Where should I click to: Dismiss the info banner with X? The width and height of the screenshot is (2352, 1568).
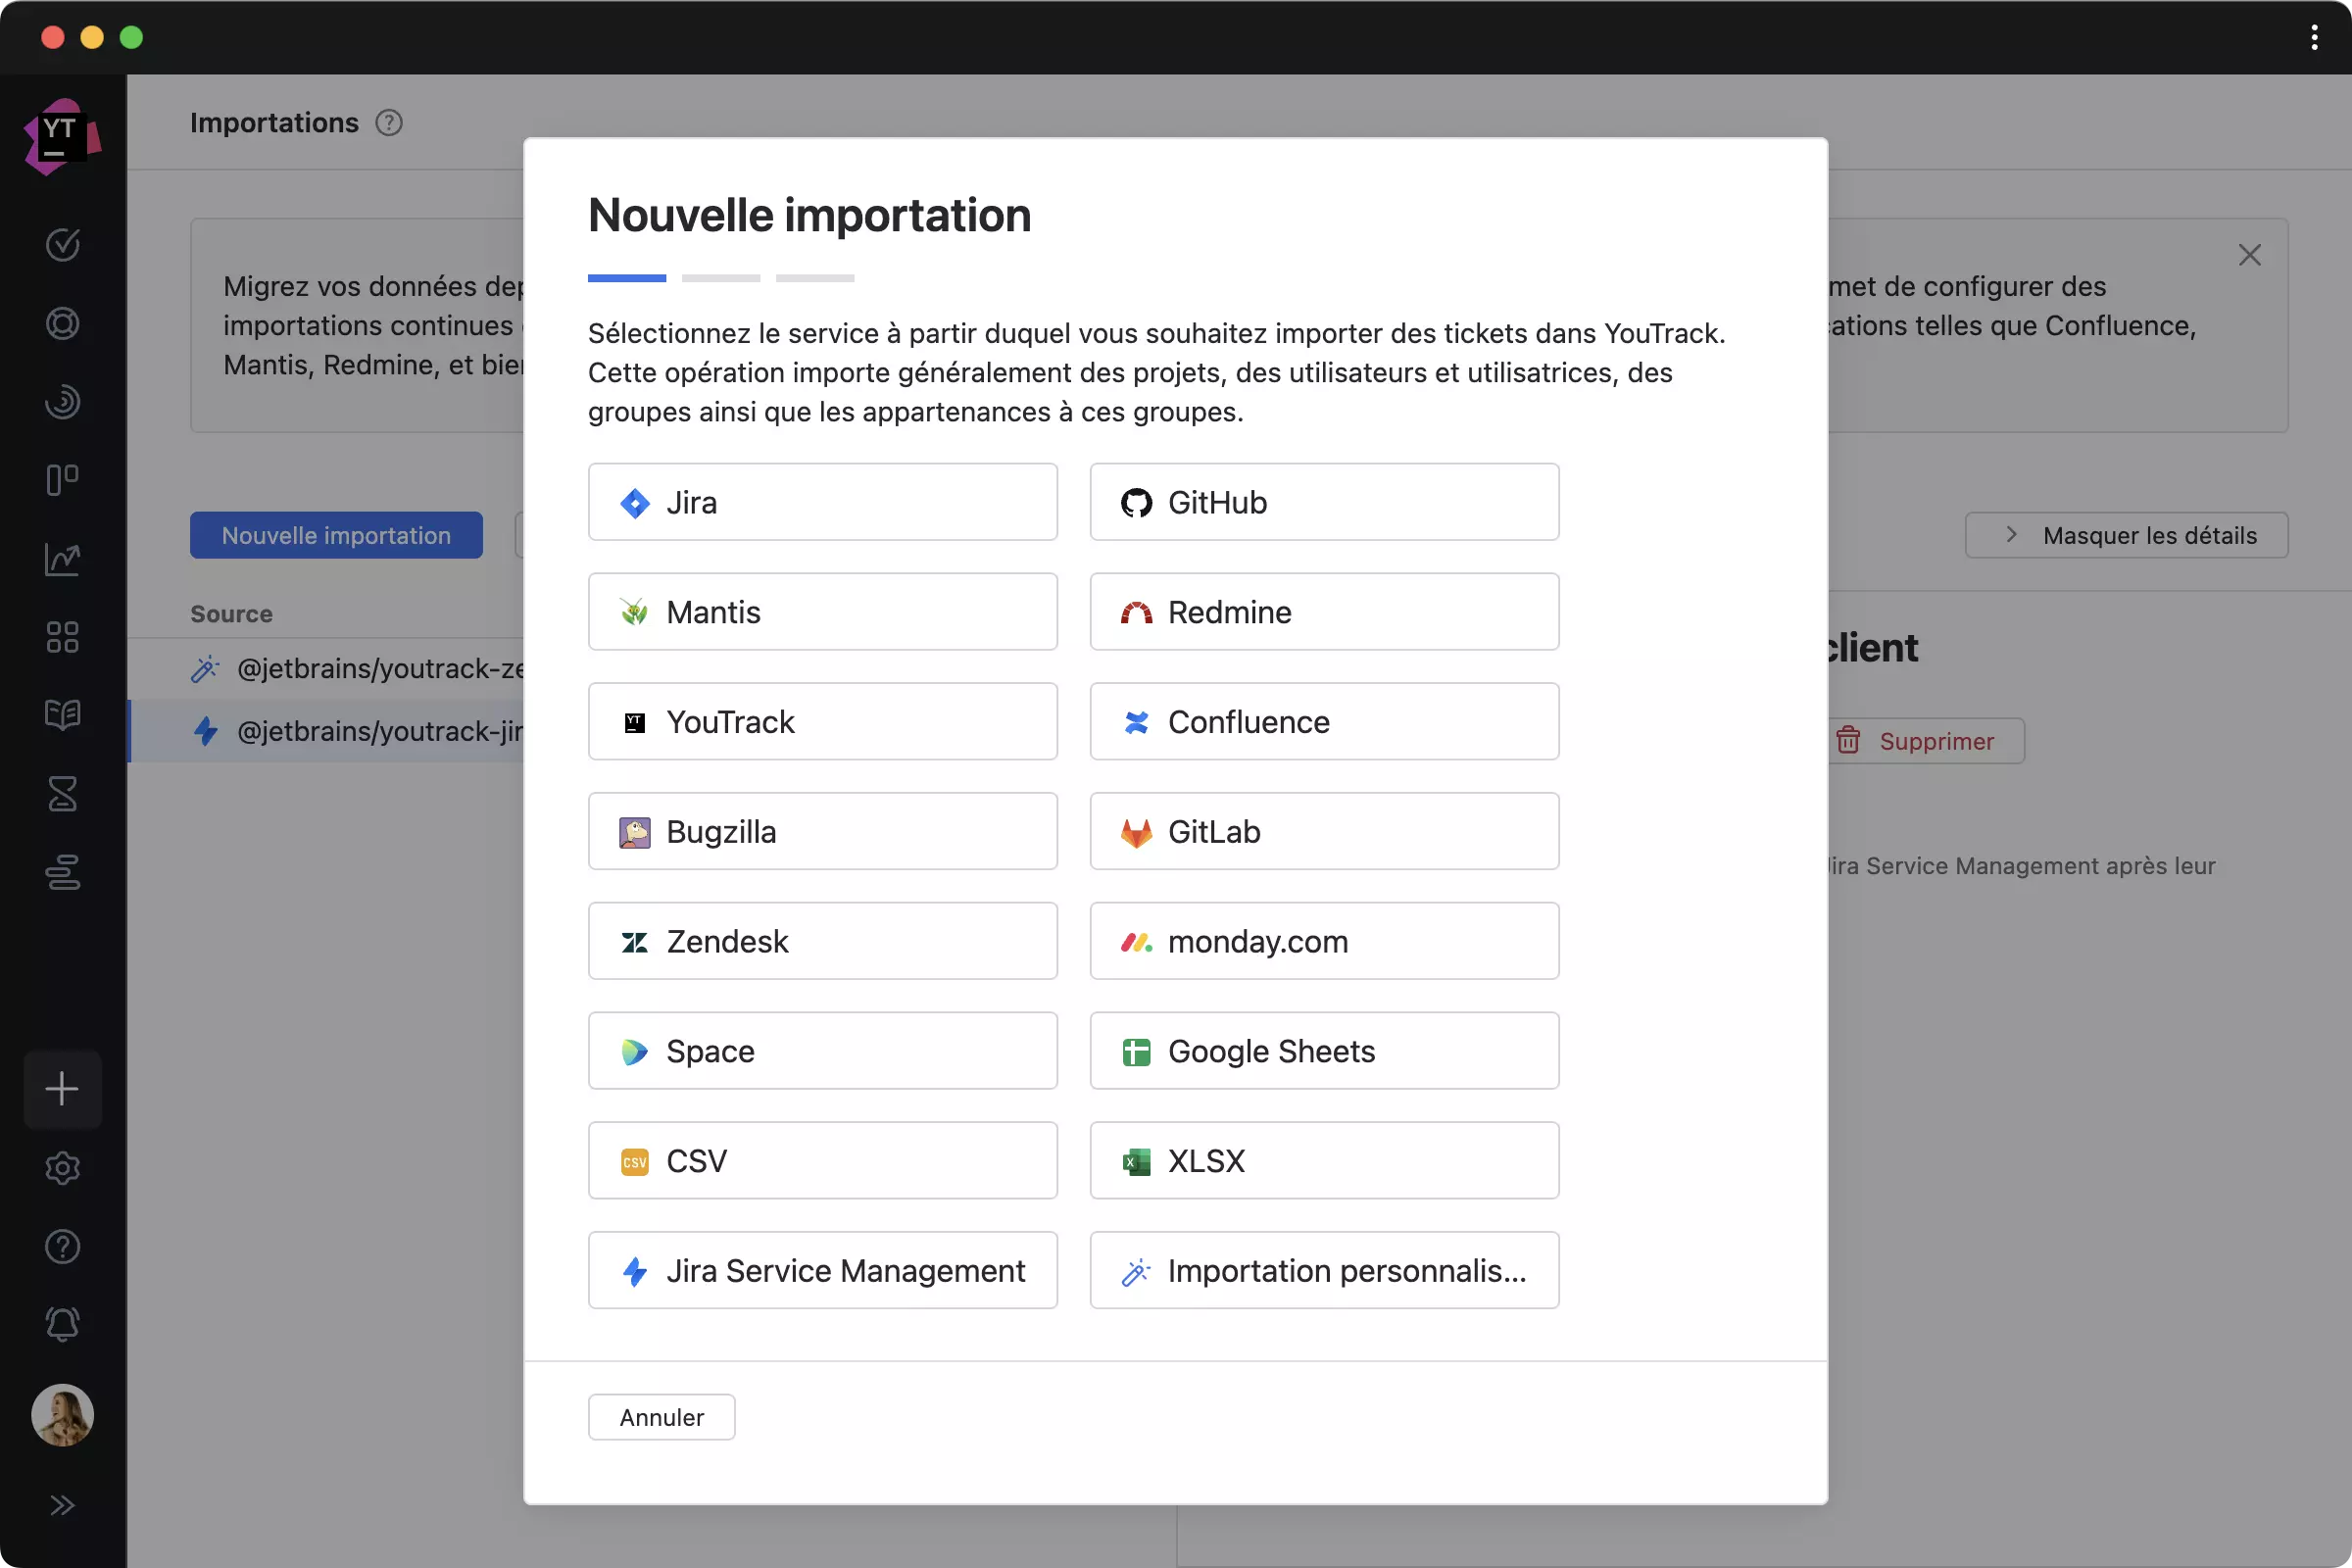click(x=2249, y=255)
